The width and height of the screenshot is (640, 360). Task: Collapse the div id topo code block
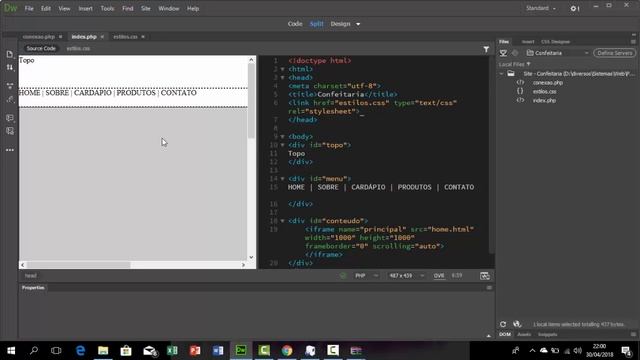(x=282, y=145)
